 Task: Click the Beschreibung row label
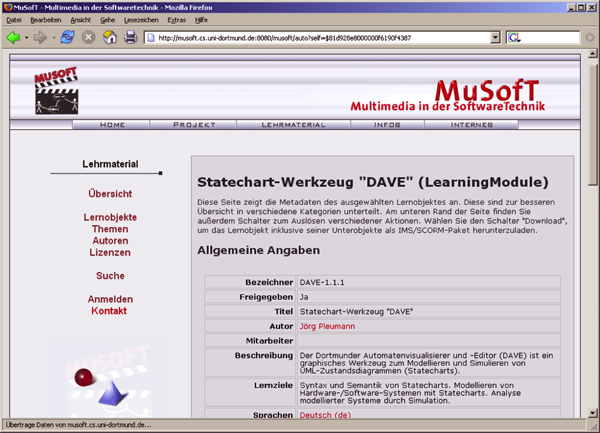264,355
